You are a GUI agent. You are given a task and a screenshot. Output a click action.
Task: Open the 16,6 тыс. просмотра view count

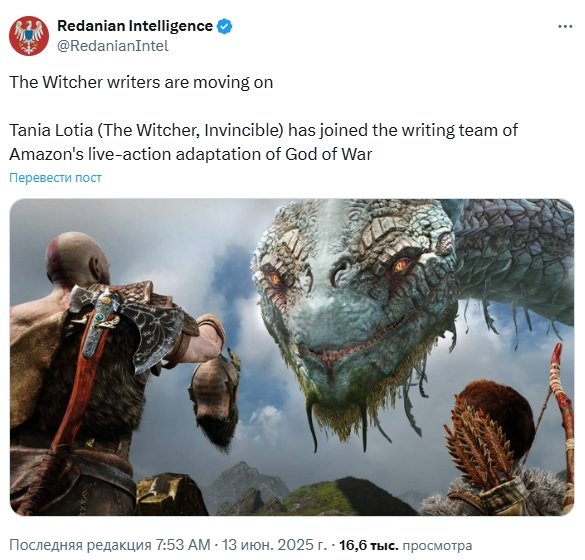point(405,545)
